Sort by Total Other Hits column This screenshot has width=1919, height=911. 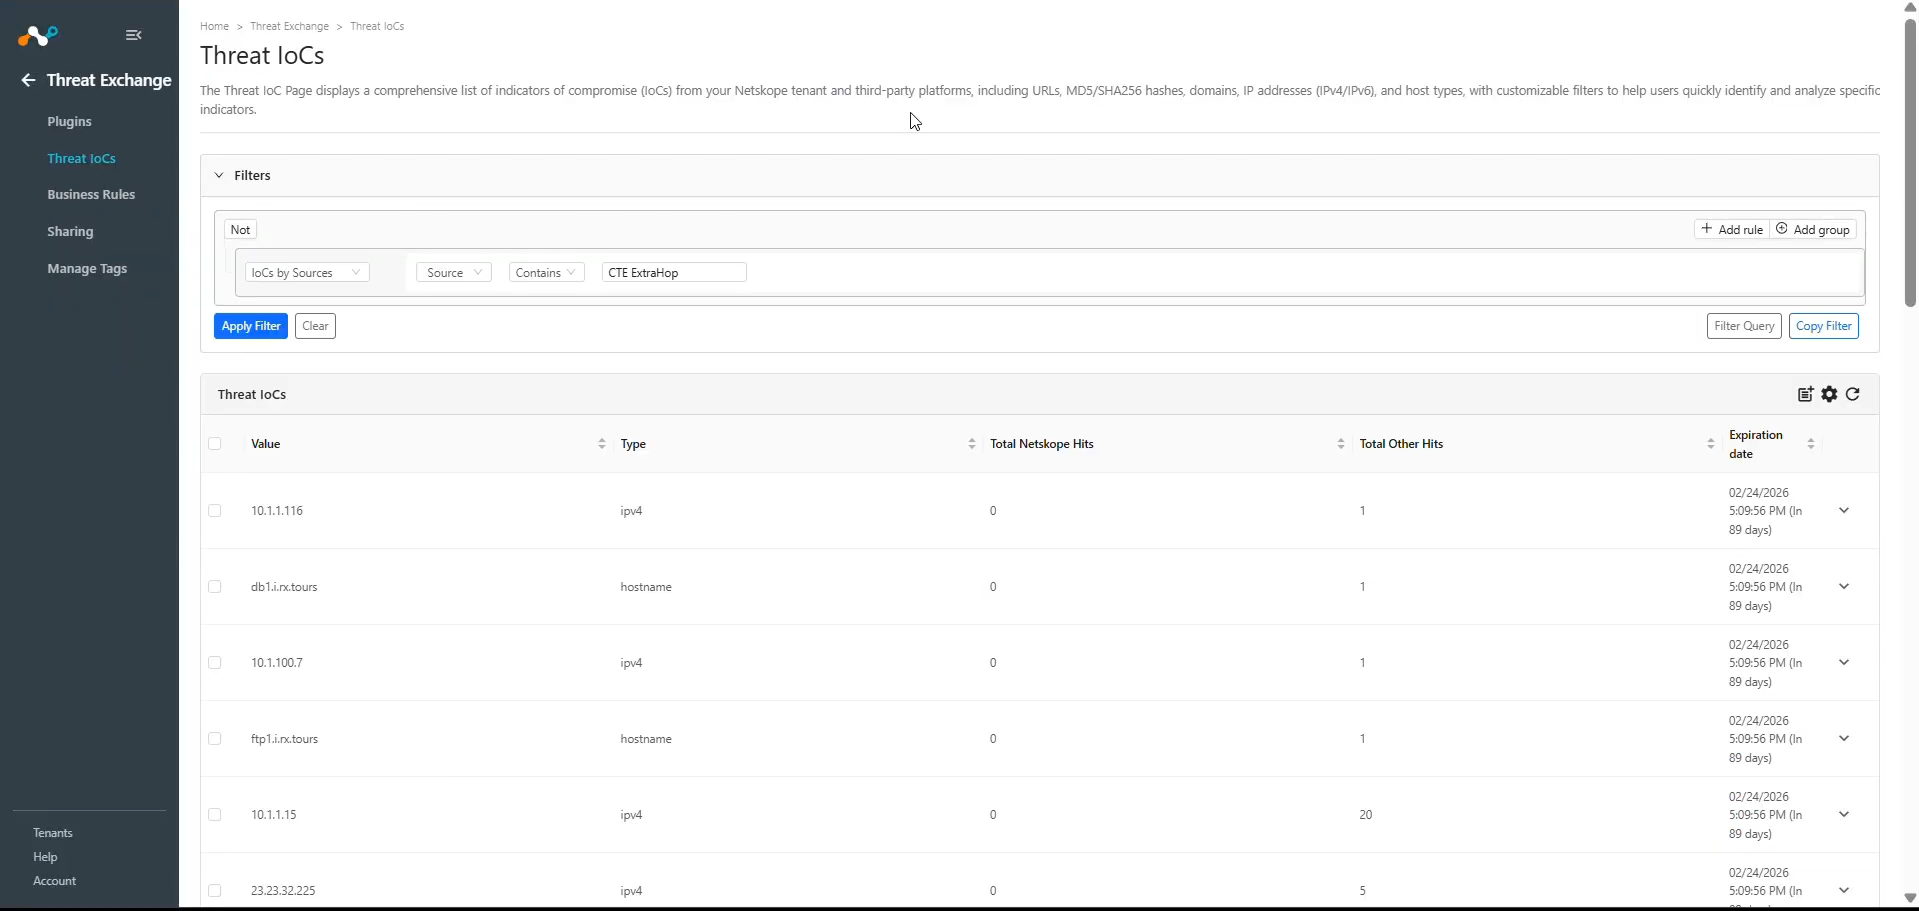[1710, 444]
